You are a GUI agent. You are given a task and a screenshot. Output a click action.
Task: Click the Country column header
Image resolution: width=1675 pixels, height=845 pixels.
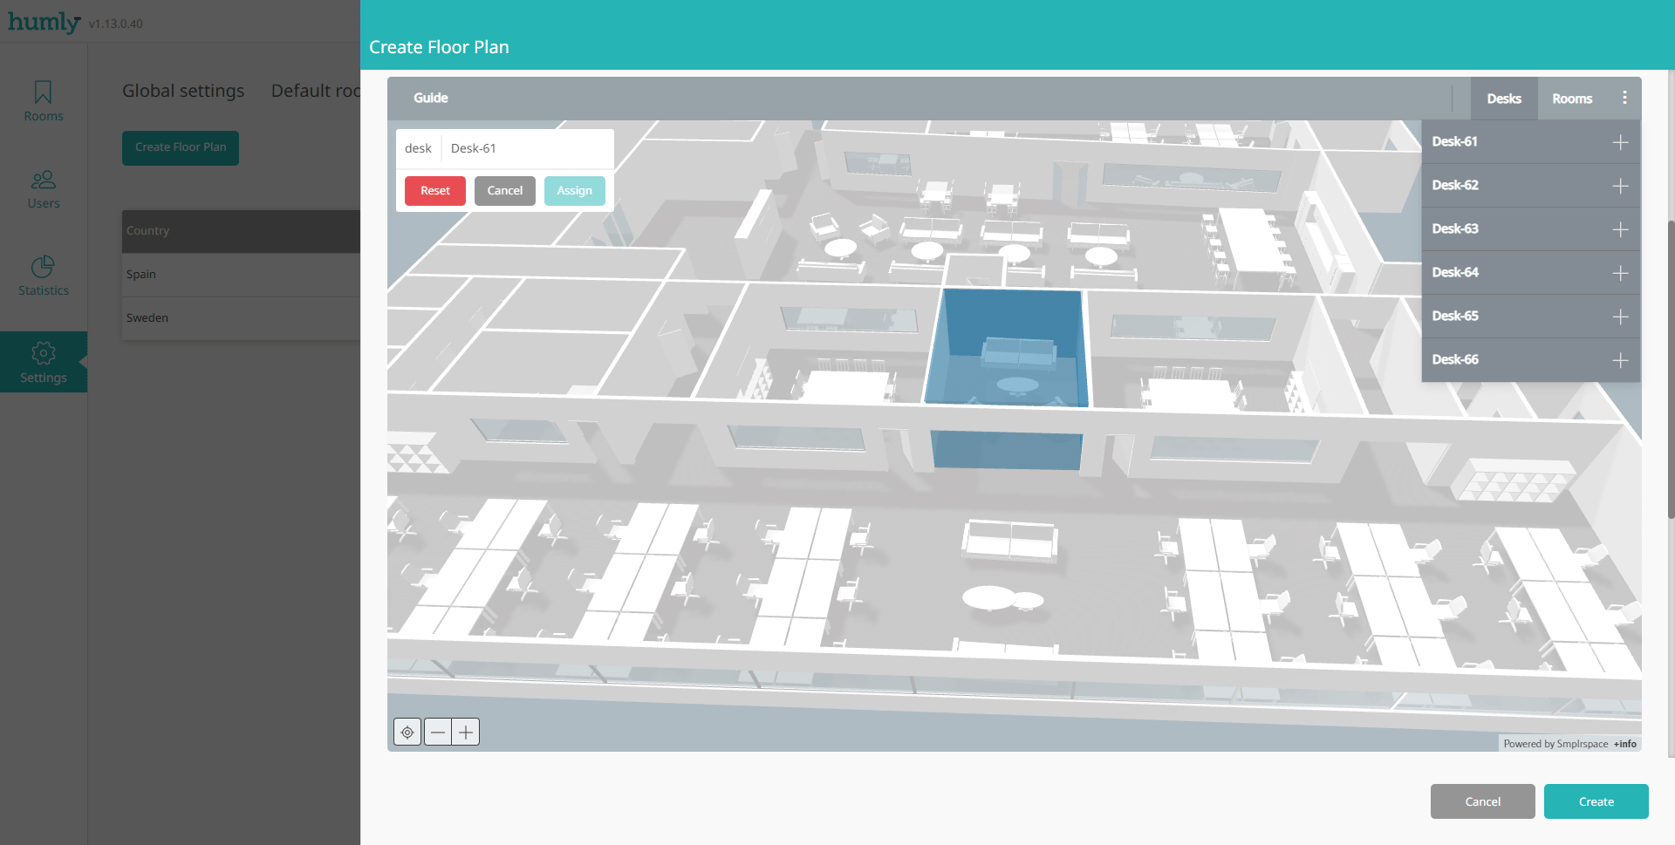[241, 231]
